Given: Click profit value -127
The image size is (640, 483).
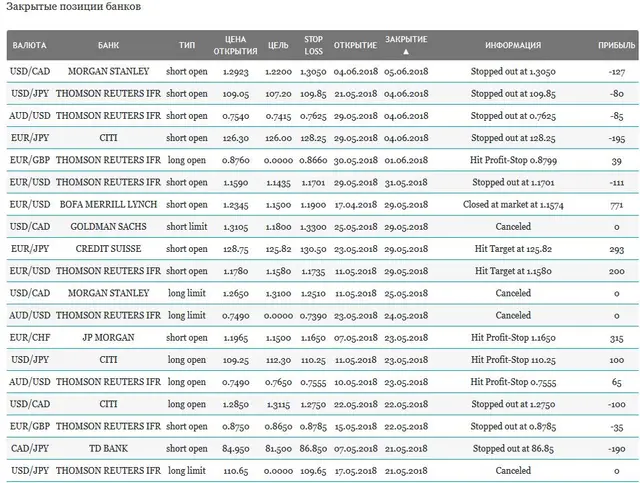Looking at the screenshot, I should tap(616, 72).
